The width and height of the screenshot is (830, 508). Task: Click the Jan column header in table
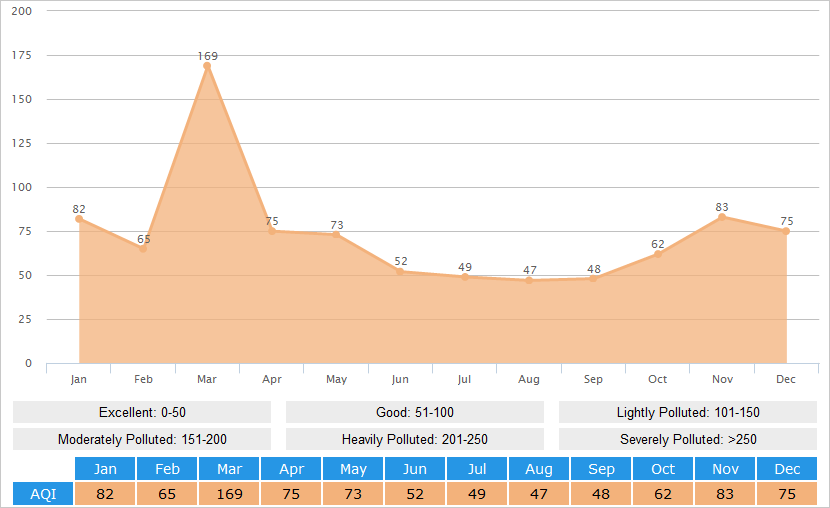click(x=105, y=469)
